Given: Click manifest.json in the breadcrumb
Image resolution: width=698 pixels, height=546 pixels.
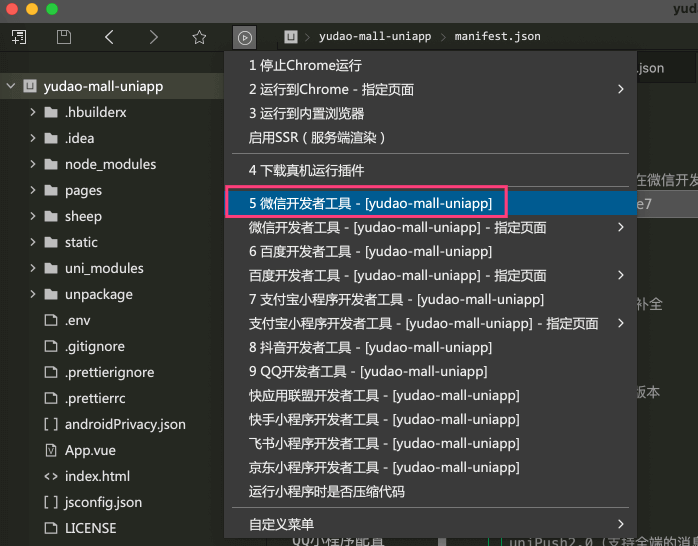Looking at the screenshot, I should point(497,37).
